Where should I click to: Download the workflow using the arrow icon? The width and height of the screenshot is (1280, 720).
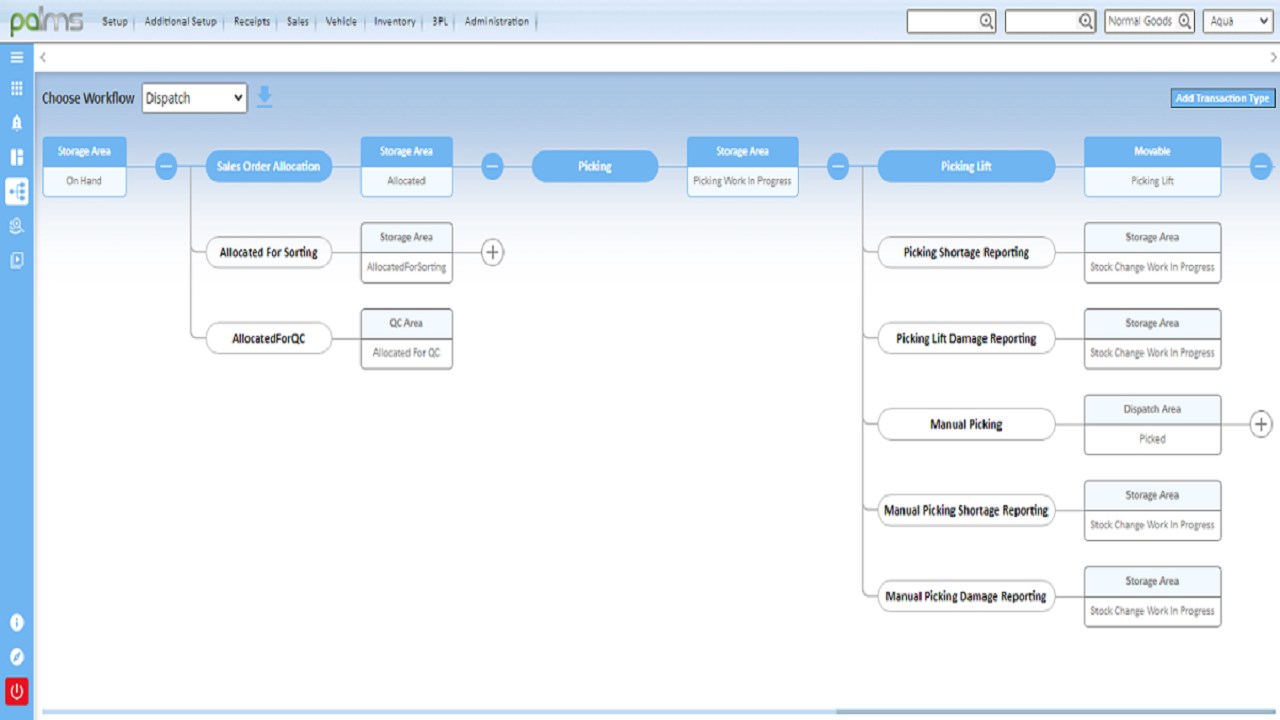tap(264, 97)
